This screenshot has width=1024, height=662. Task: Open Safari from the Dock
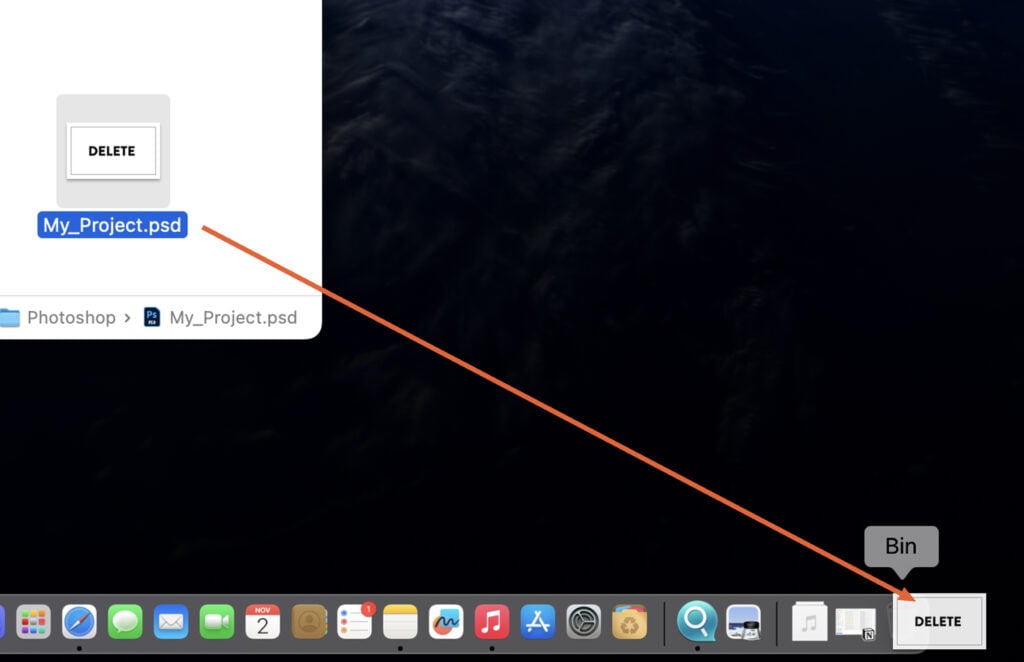(x=80, y=622)
